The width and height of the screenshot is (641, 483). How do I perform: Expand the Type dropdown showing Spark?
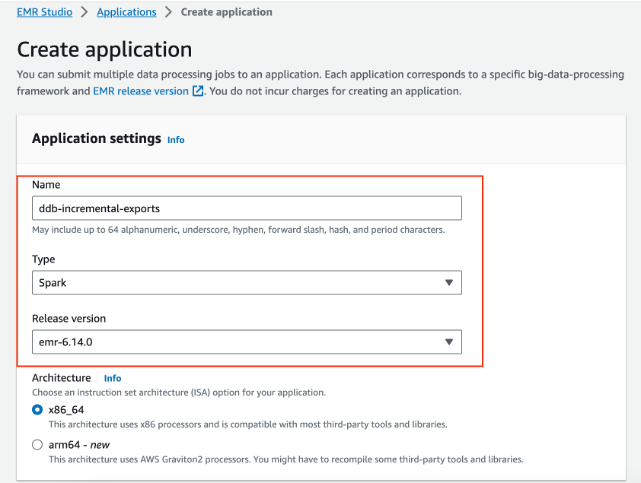coord(247,283)
